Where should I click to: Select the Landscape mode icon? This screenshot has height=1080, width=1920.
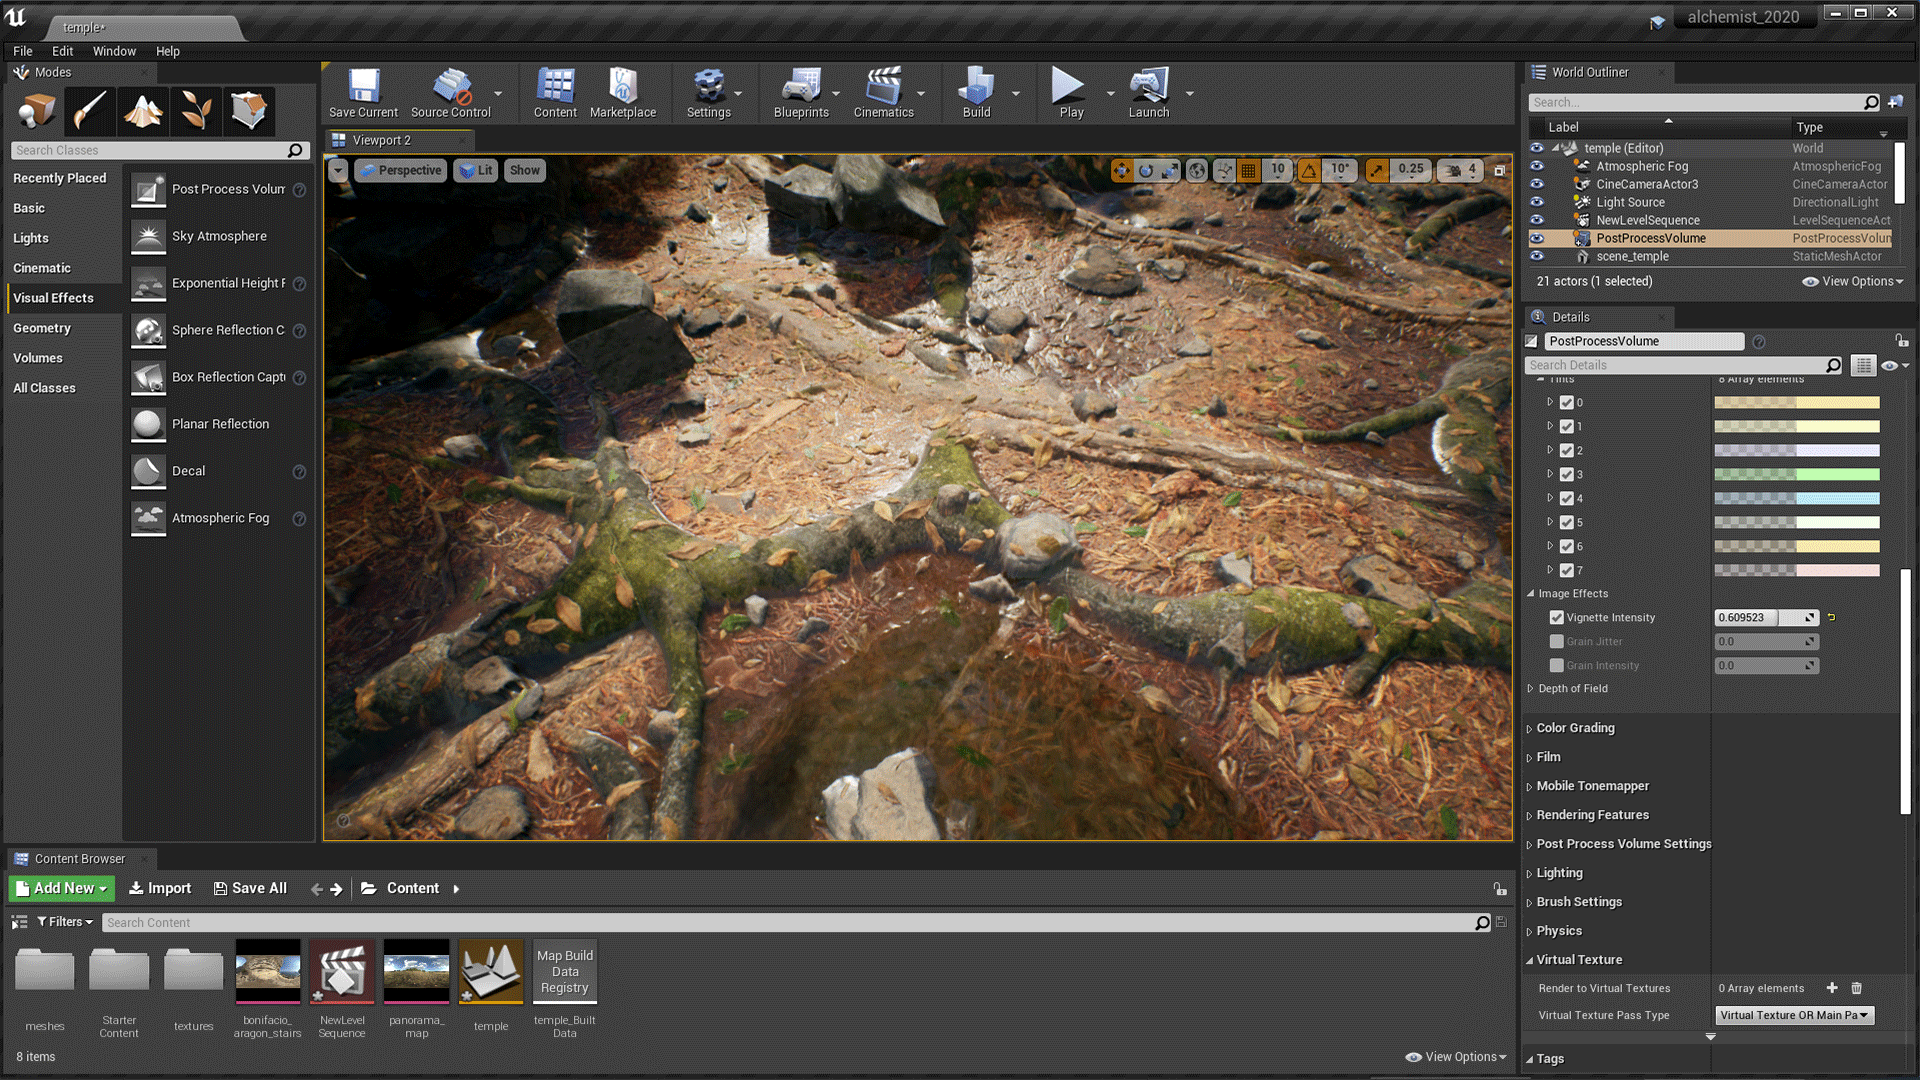(143, 110)
